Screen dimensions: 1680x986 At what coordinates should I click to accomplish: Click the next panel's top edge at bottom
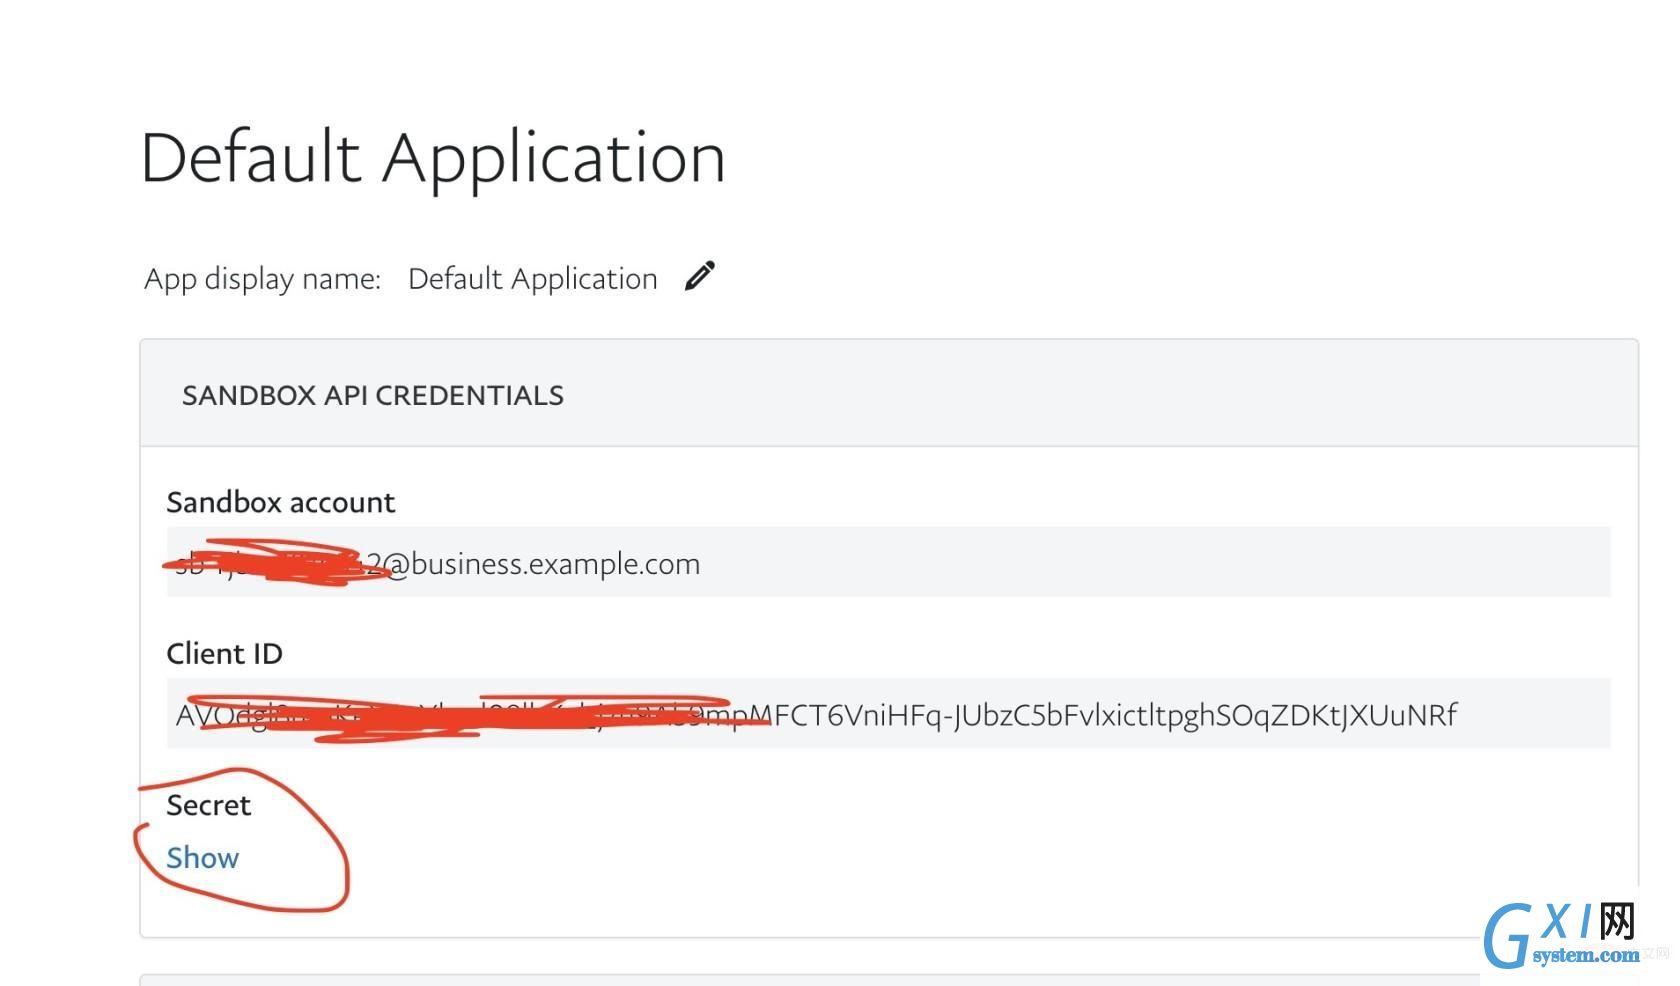click(810, 978)
